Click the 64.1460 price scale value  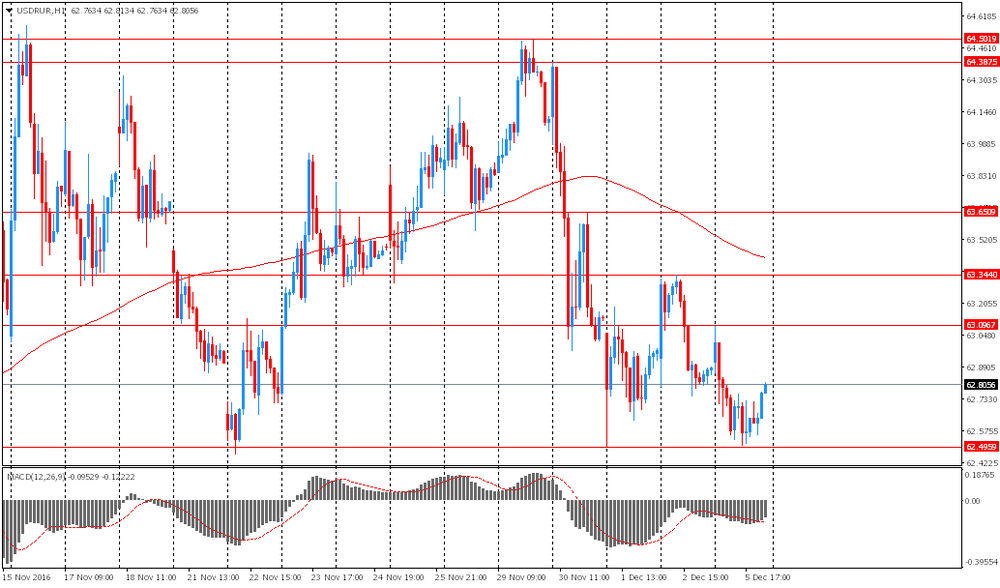coord(982,112)
